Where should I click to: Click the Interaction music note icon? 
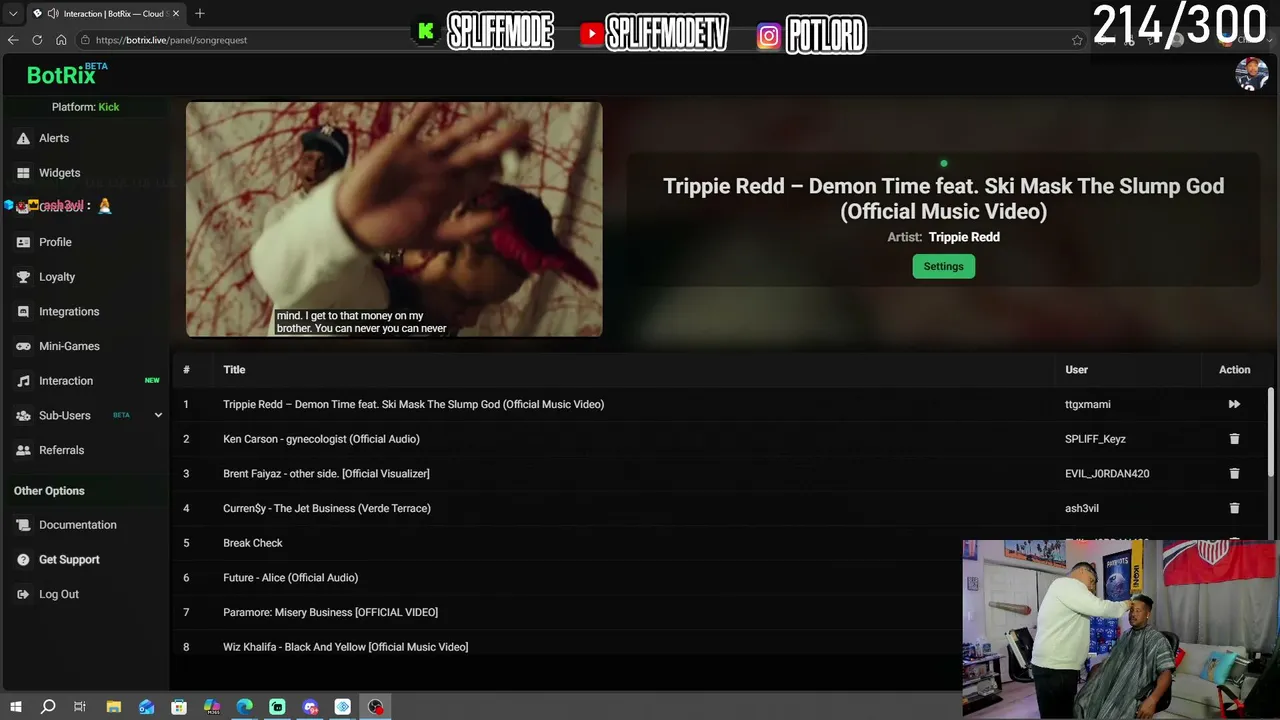[x=23, y=381]
